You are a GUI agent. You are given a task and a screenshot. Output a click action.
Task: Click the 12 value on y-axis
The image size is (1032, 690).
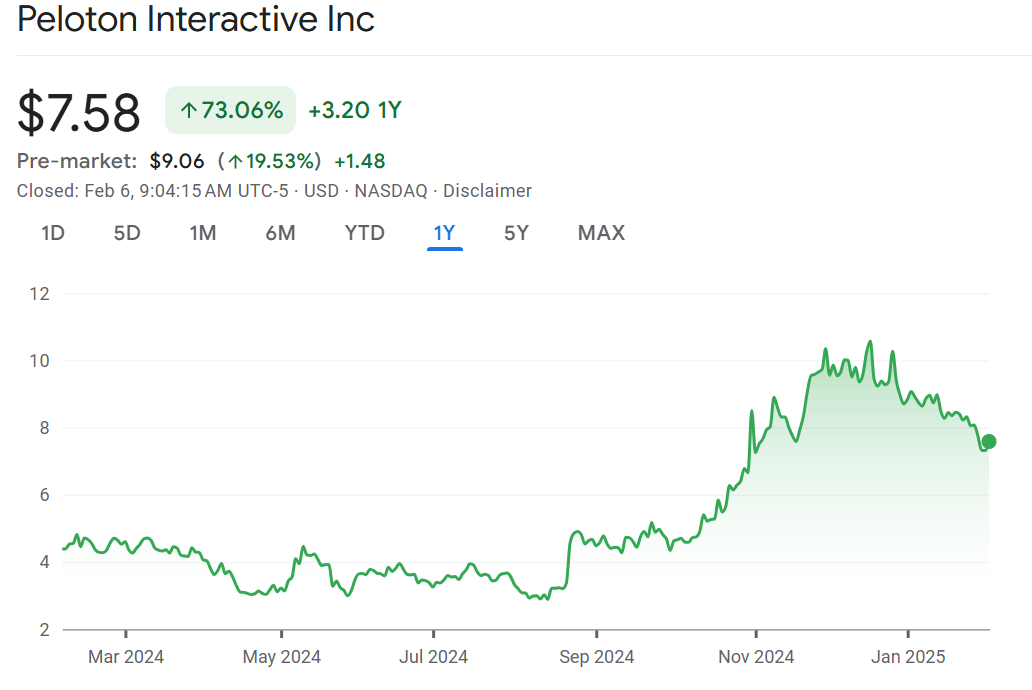point(40,294)
